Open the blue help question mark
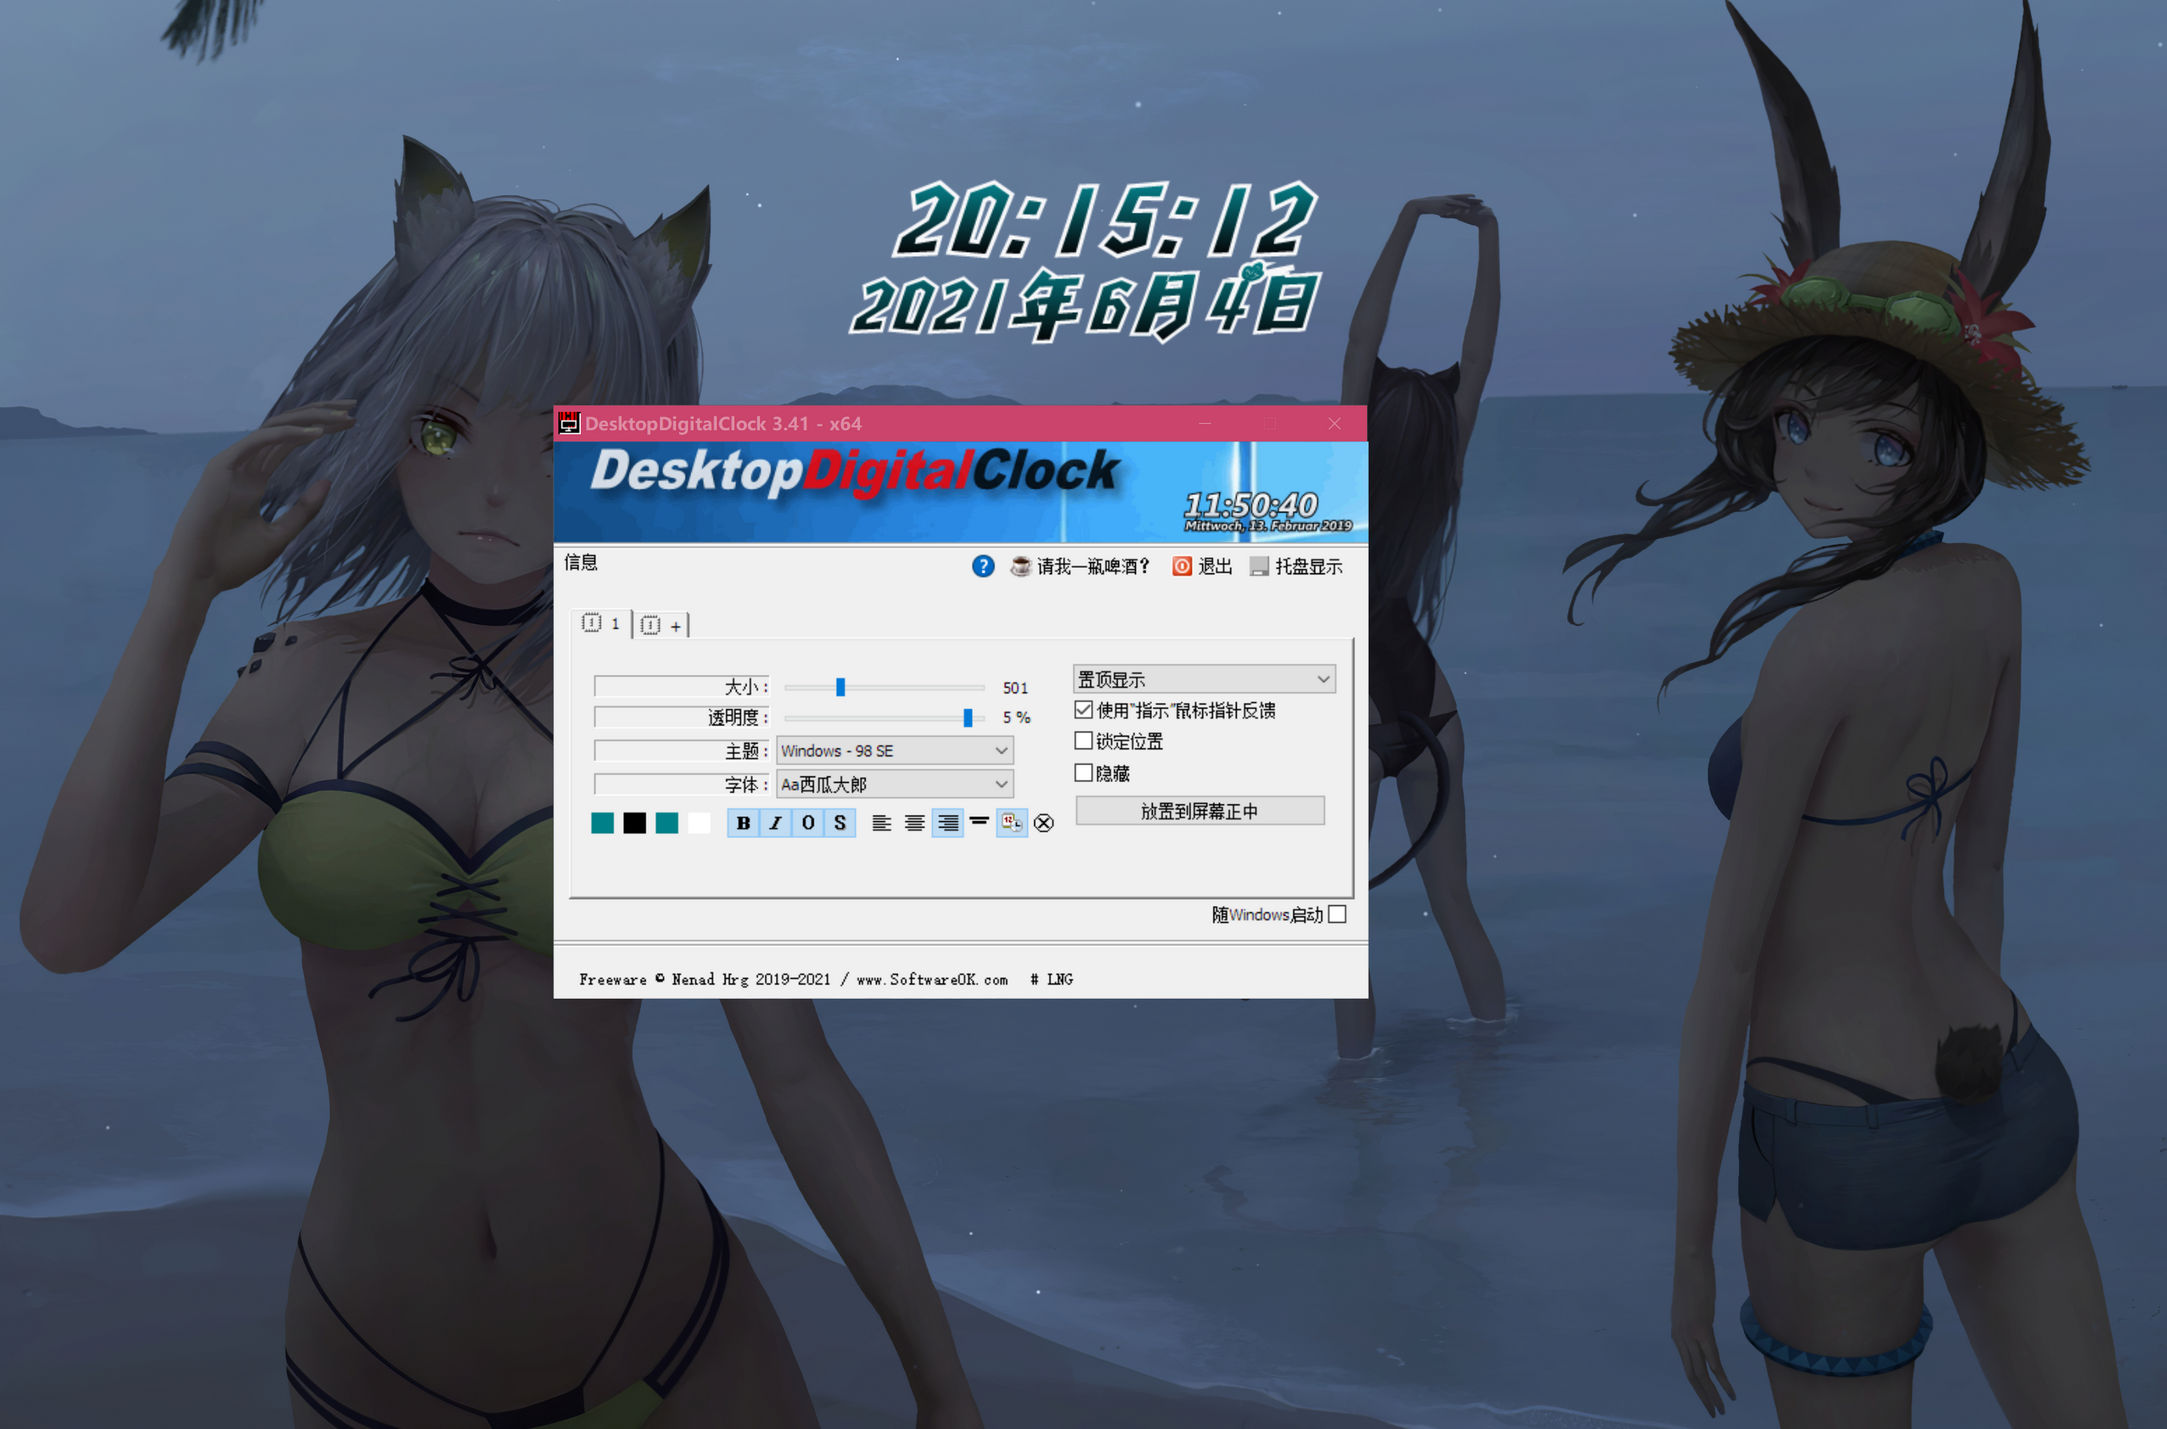The image size is (2167, 1429). coord(983,567)
